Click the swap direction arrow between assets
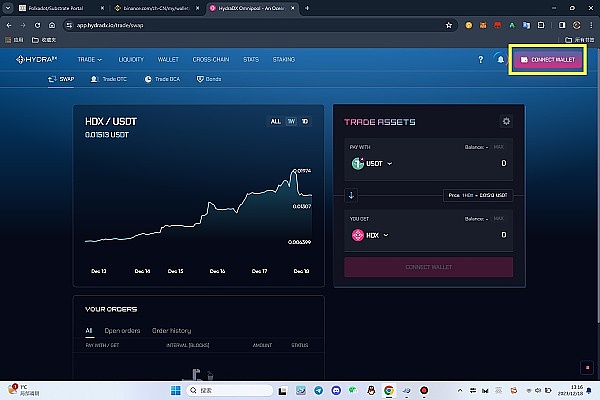 (351, 195)
